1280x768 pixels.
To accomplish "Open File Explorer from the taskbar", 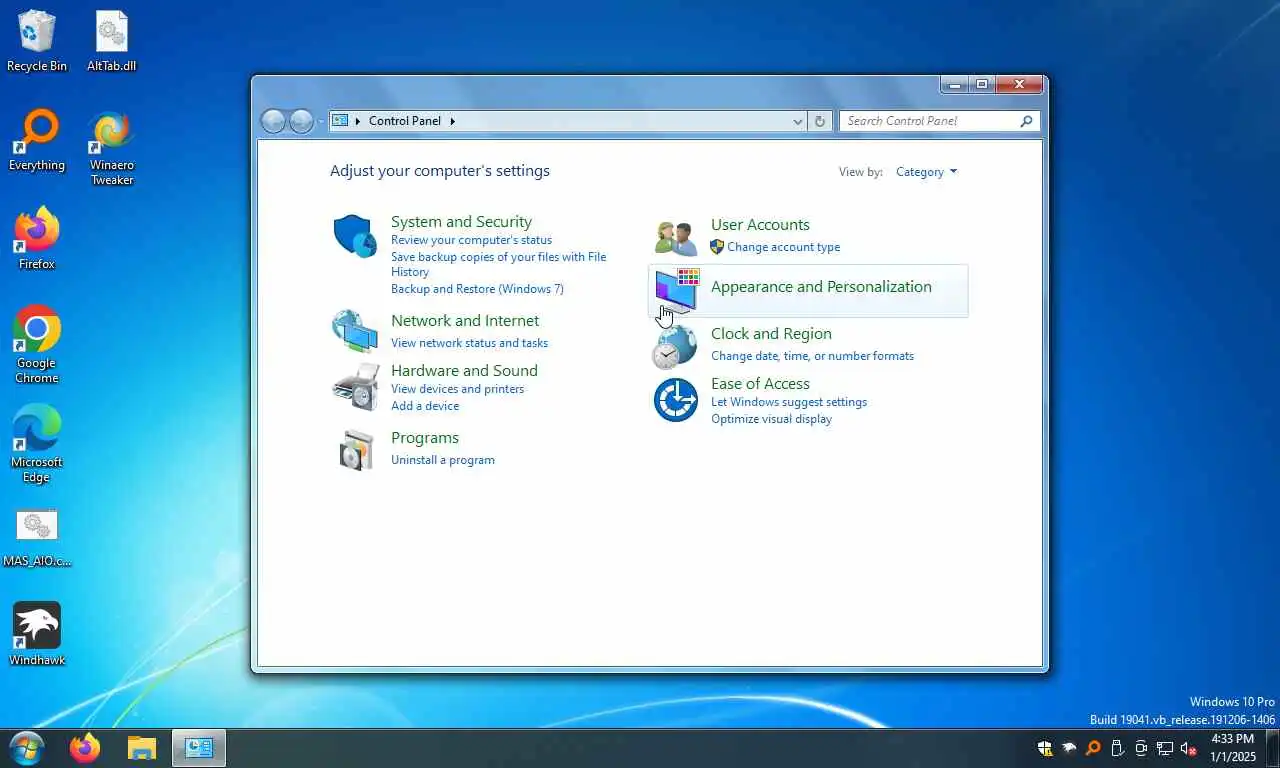I will tap(142, 748).
